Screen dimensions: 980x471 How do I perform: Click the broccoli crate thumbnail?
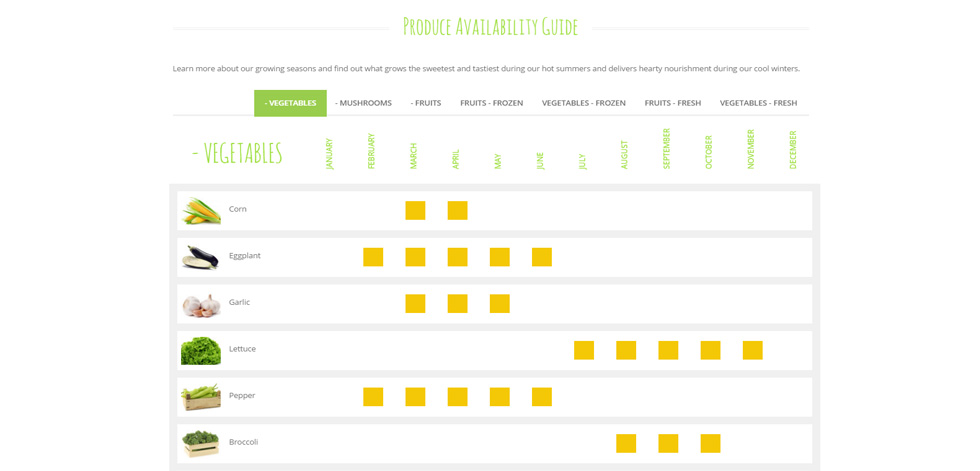[201, 444]
